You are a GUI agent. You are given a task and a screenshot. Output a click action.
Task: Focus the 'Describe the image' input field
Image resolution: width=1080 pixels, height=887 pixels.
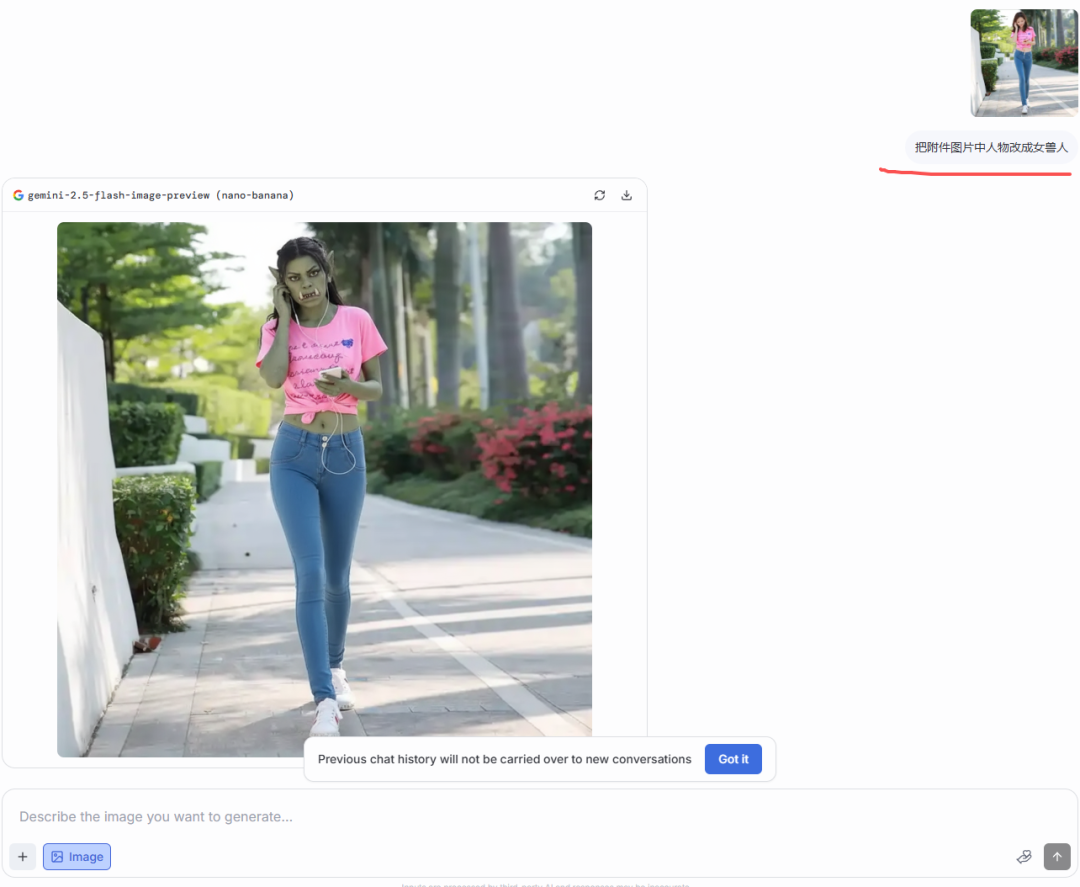(x=500, y=817)
